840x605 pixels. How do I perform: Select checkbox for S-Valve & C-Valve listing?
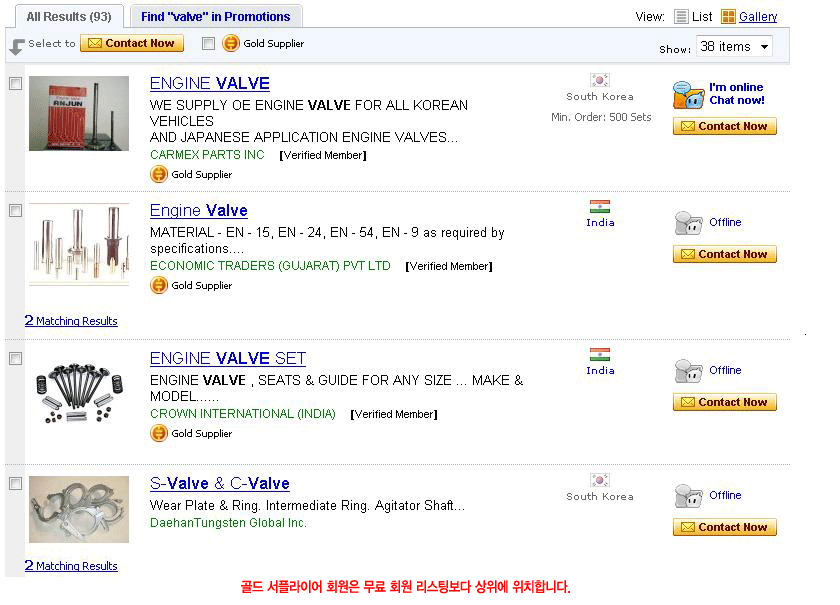pos(16,483)
